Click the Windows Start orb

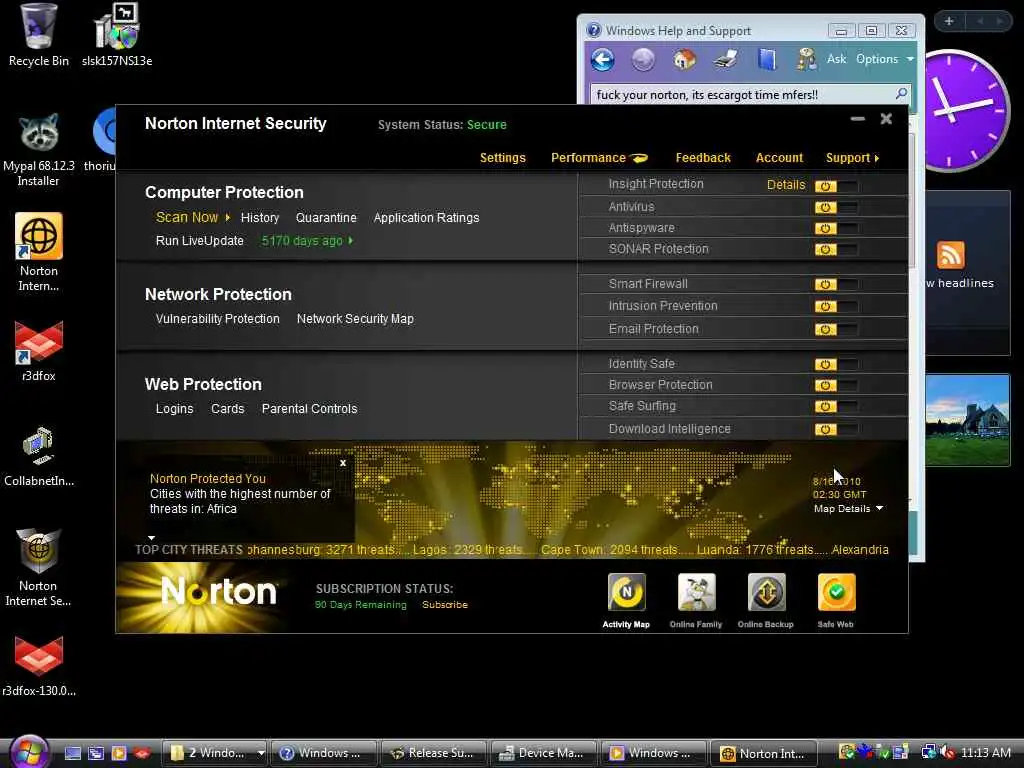29,752
